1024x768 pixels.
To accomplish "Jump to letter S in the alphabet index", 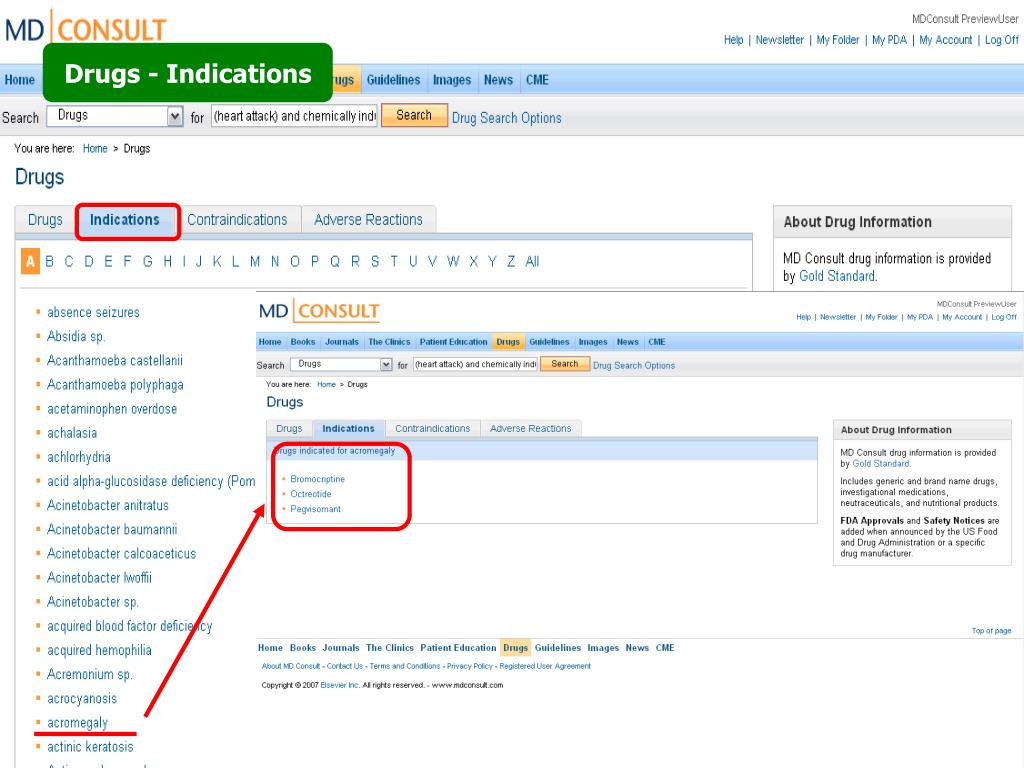I will (x=375, y=262).
